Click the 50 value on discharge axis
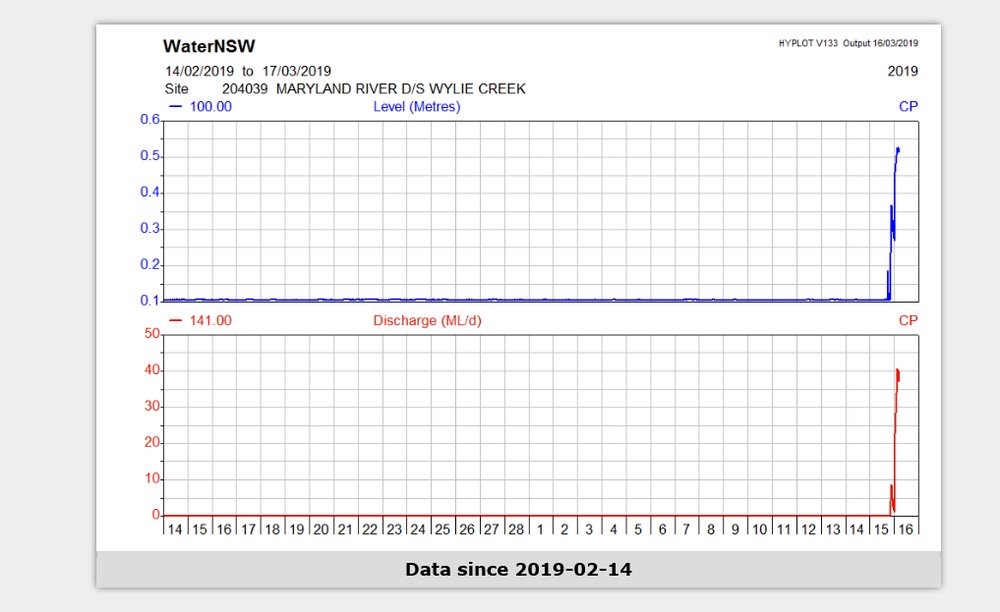 (x=153, y=334)
